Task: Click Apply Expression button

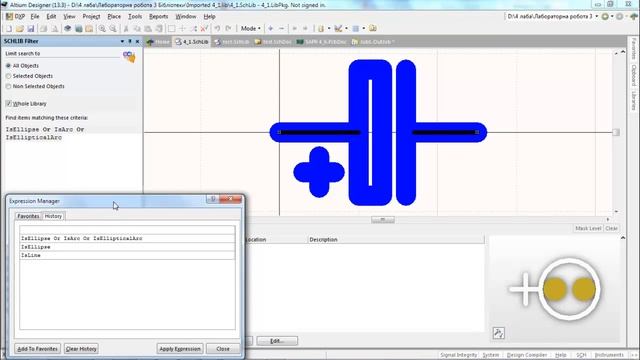Action: point(180,349)
